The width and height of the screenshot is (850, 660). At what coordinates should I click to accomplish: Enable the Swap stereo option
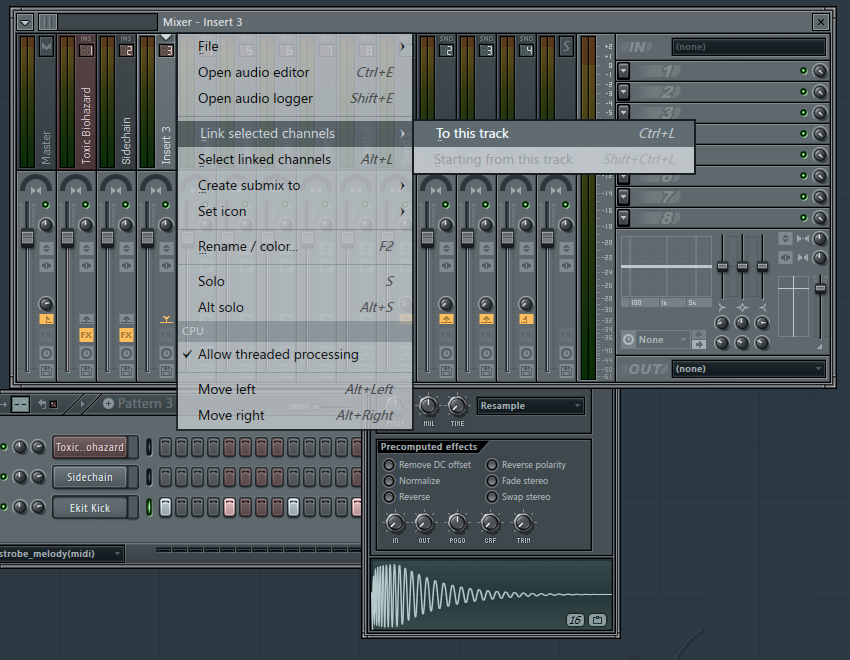click(518, 497)
